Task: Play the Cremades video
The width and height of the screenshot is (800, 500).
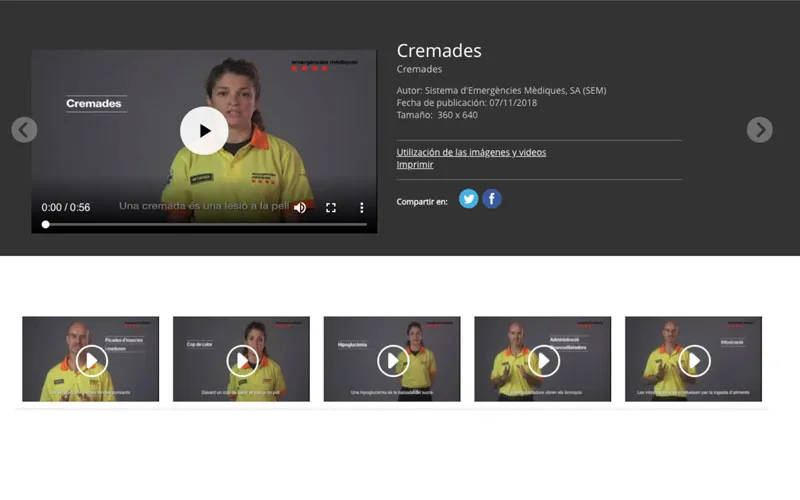Action: click(204, 131)
